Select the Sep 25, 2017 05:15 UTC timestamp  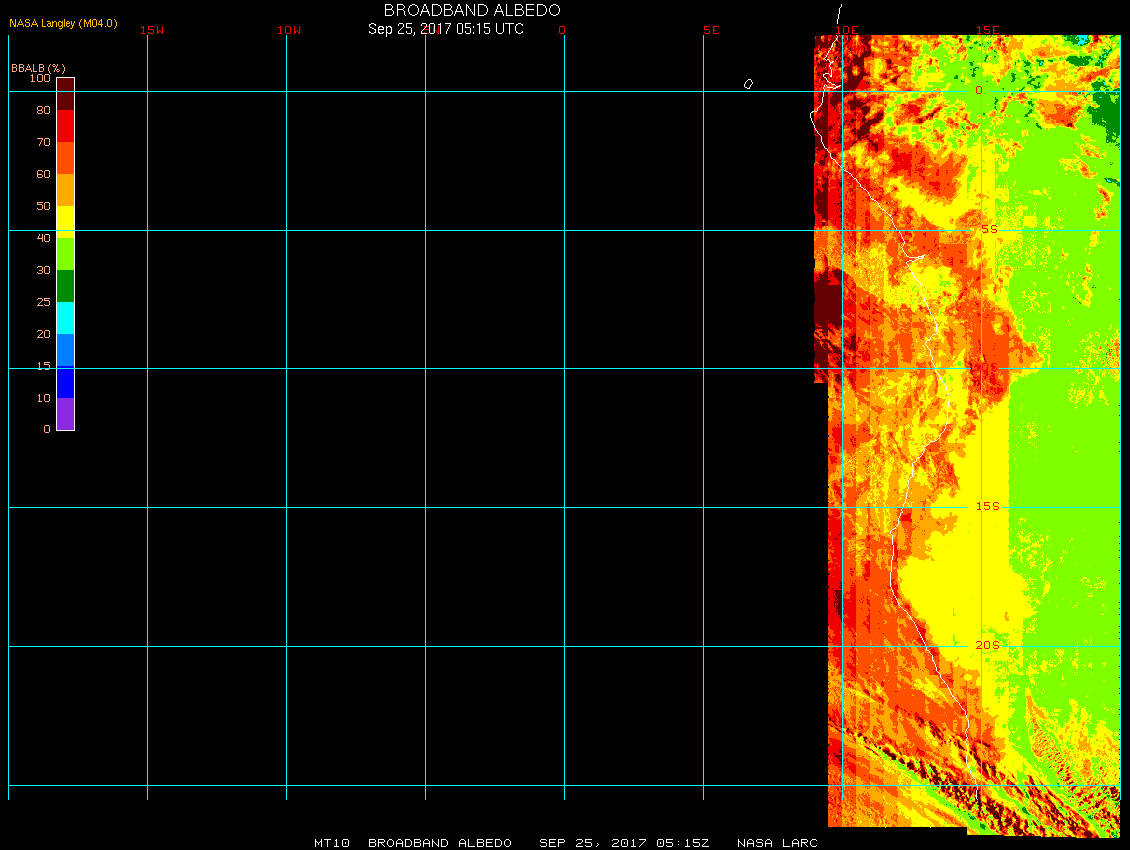[x=446, y=29]
